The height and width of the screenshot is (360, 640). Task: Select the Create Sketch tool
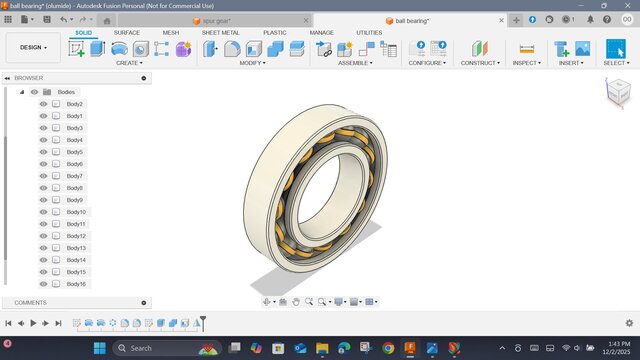click(76, 49)
